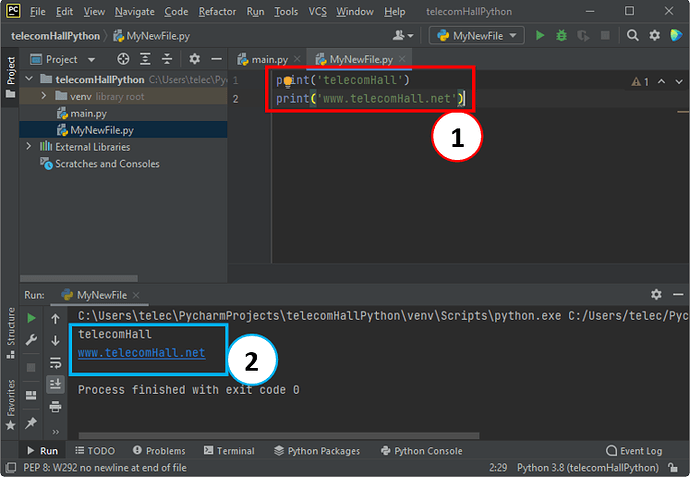This screenshot has width=690, height=477.
Task: Select MyNewFile.py in the project tree
Action: pos(95,130)
